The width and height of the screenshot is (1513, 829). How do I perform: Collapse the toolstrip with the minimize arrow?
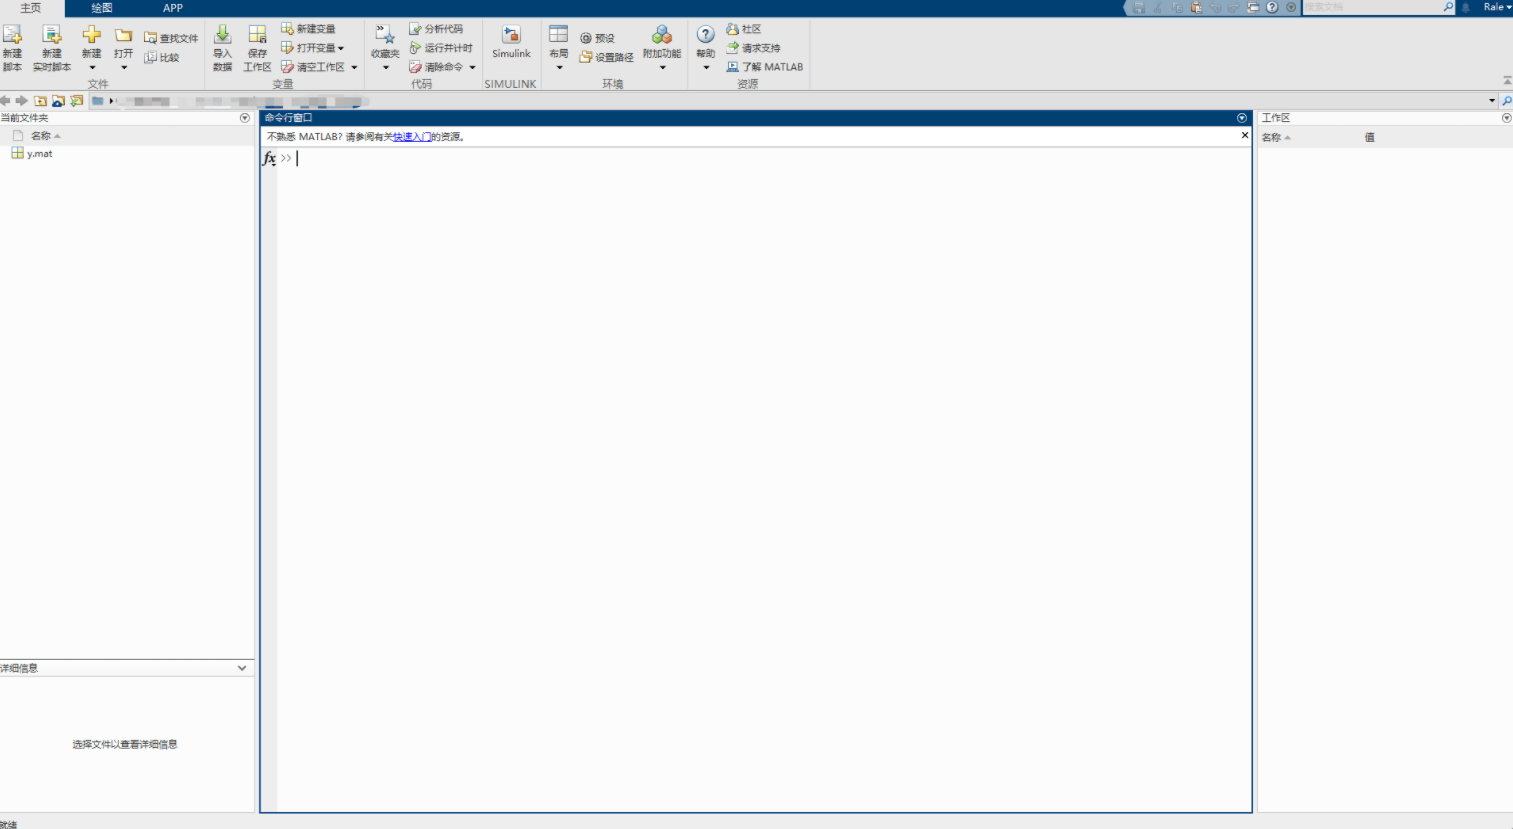(1507, 81)
